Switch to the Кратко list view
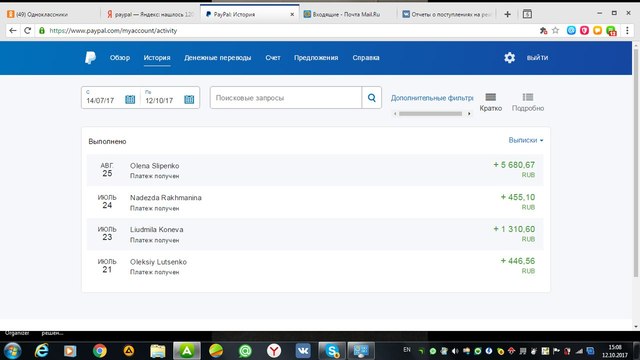Screen dimensions: 640x360 tap(491, 102)
